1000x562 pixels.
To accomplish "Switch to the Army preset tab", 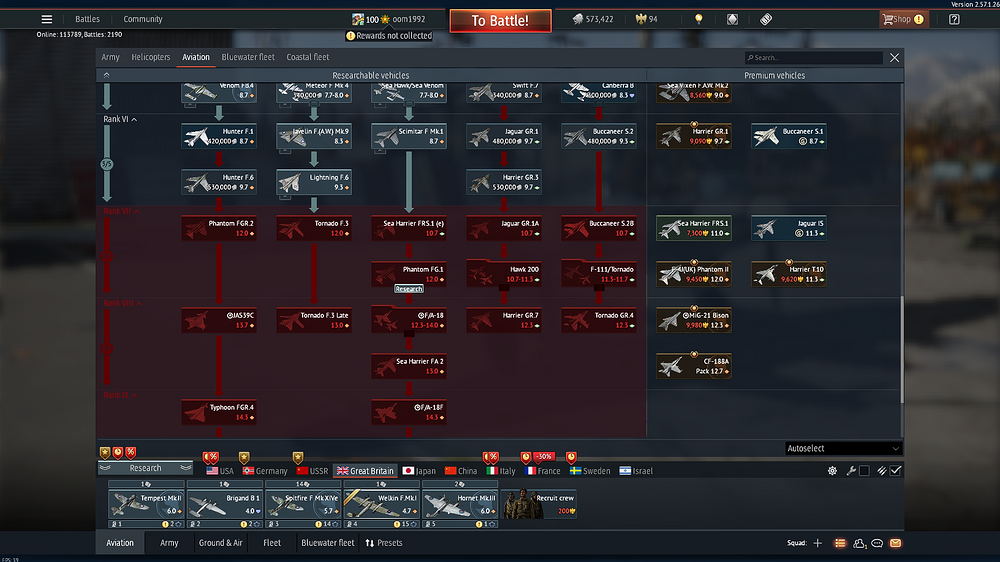I will point(169,543).
